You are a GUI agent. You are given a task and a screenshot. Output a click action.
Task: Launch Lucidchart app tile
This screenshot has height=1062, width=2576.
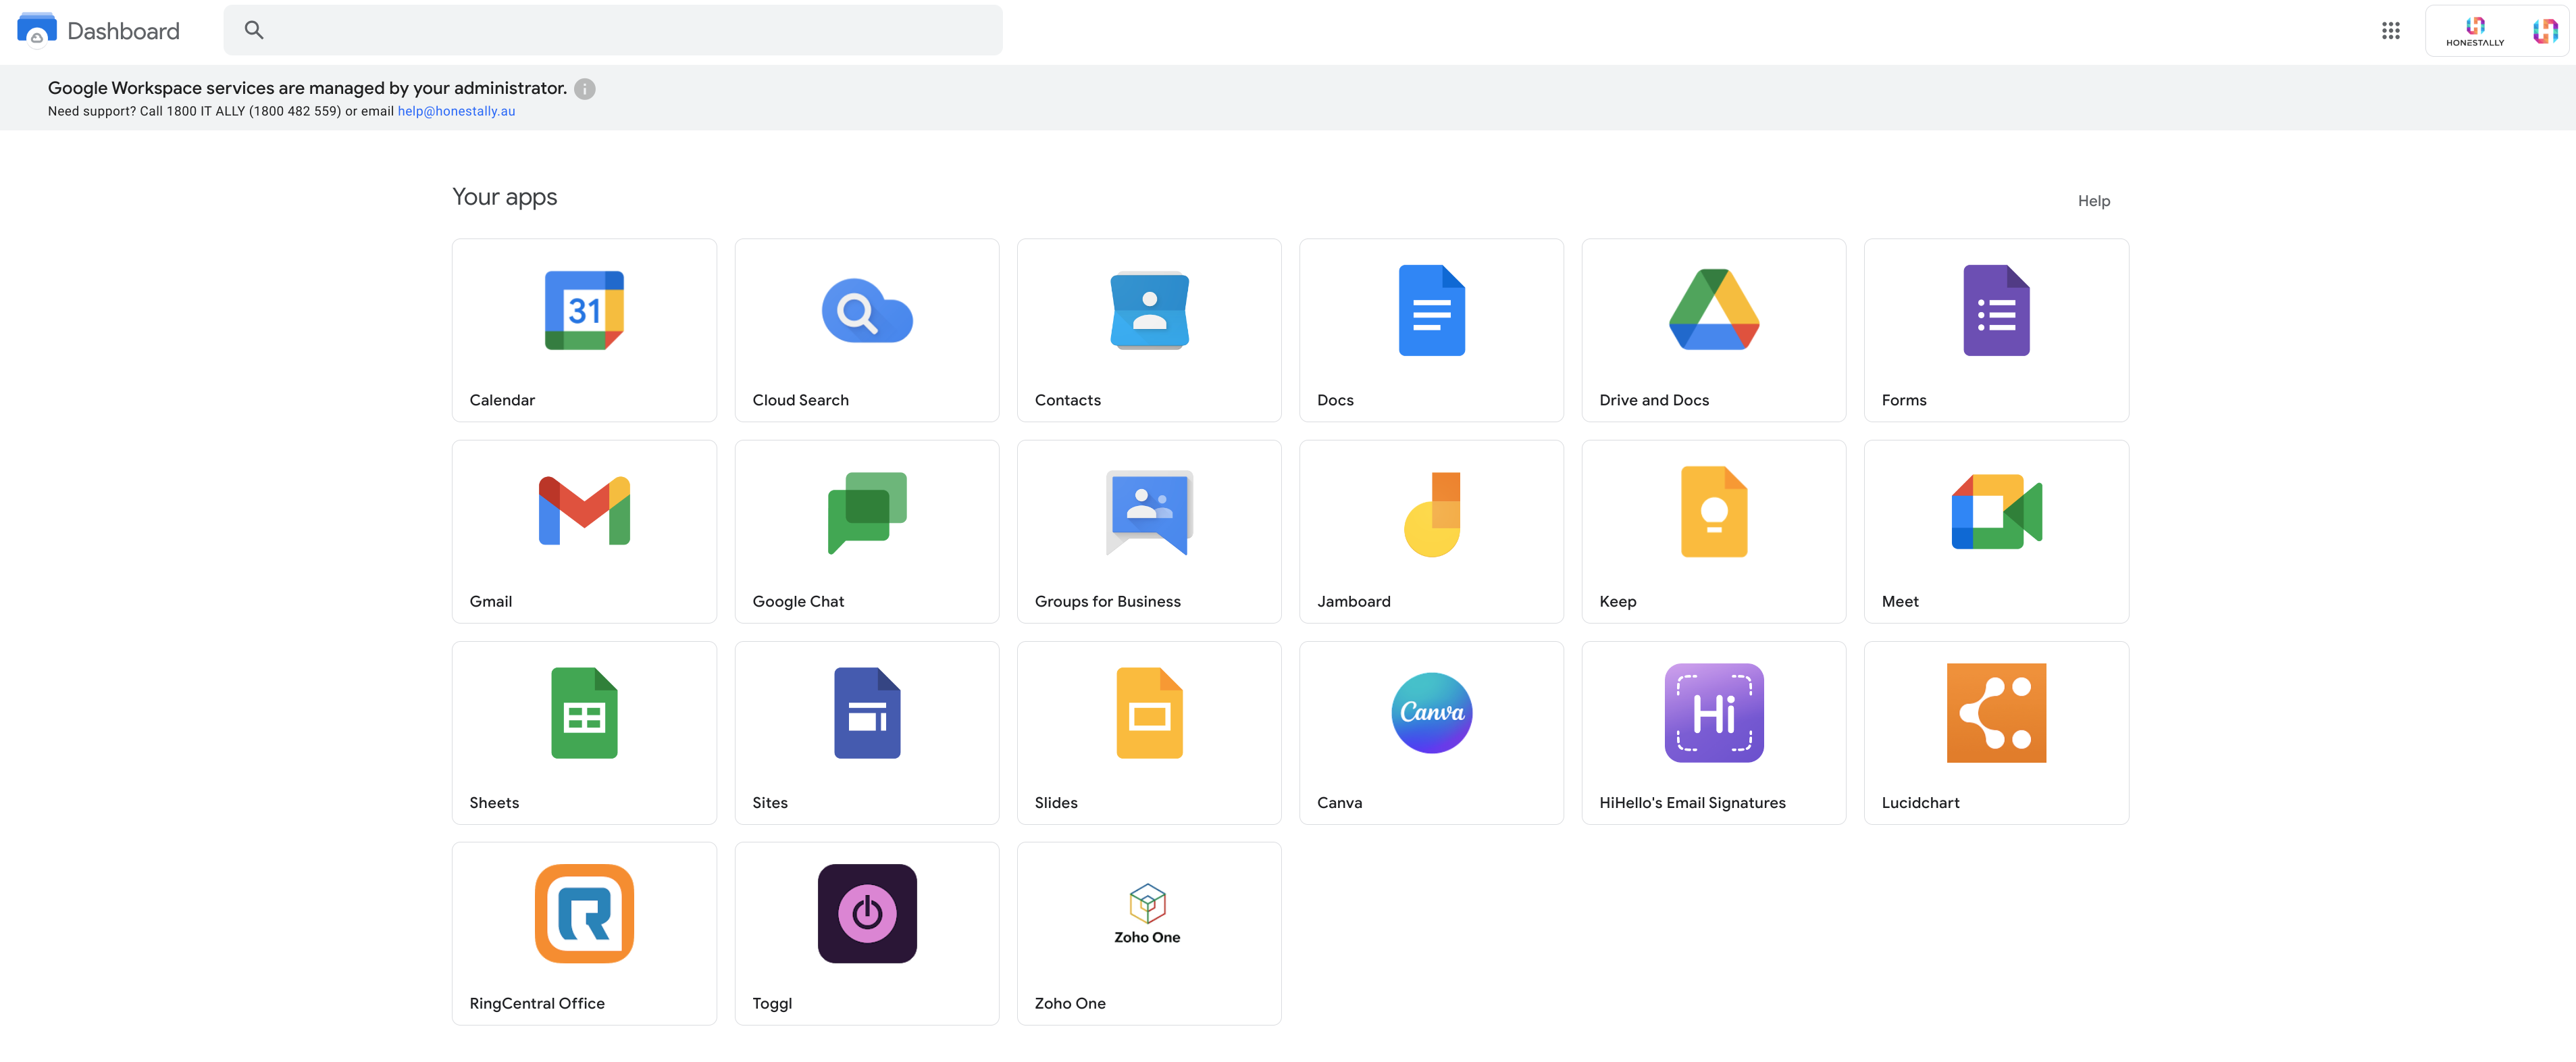[1995, 712]
